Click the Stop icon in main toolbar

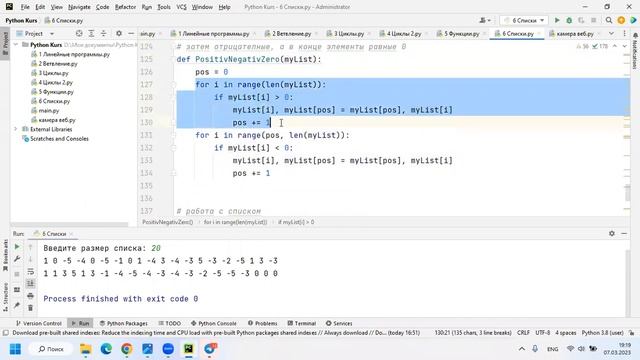click(593, 20)
